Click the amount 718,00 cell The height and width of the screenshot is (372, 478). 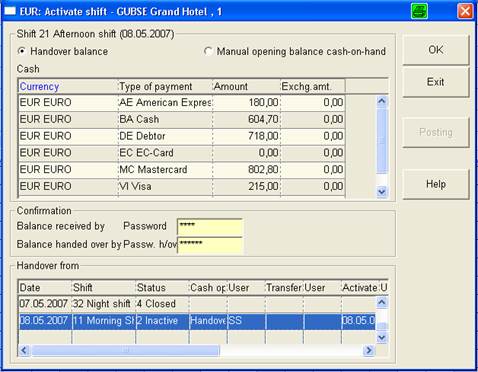click(x=246, y=136)
